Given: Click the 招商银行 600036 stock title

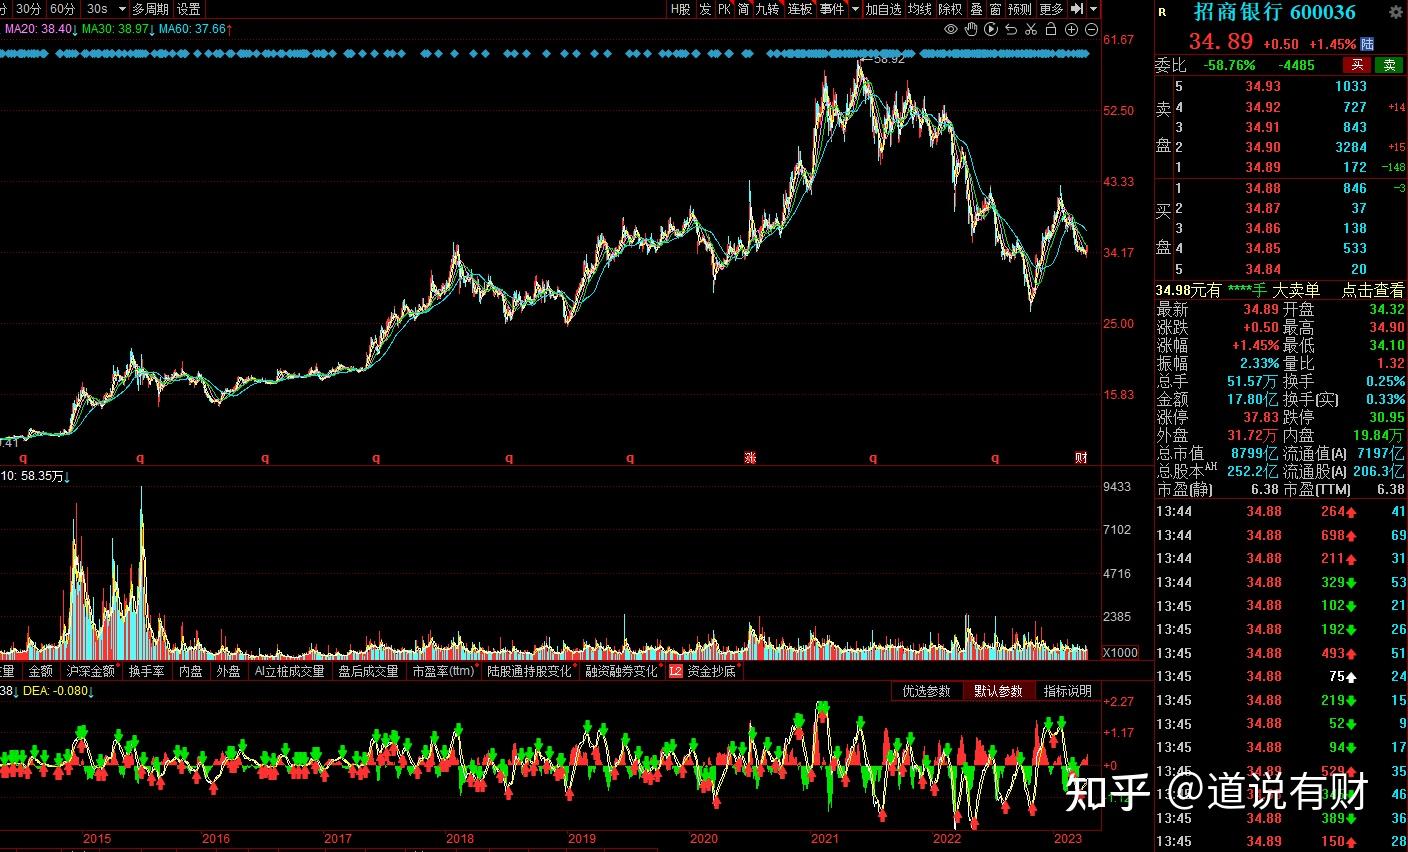Looking at the screenshot, I should [x=1275, y=13].
